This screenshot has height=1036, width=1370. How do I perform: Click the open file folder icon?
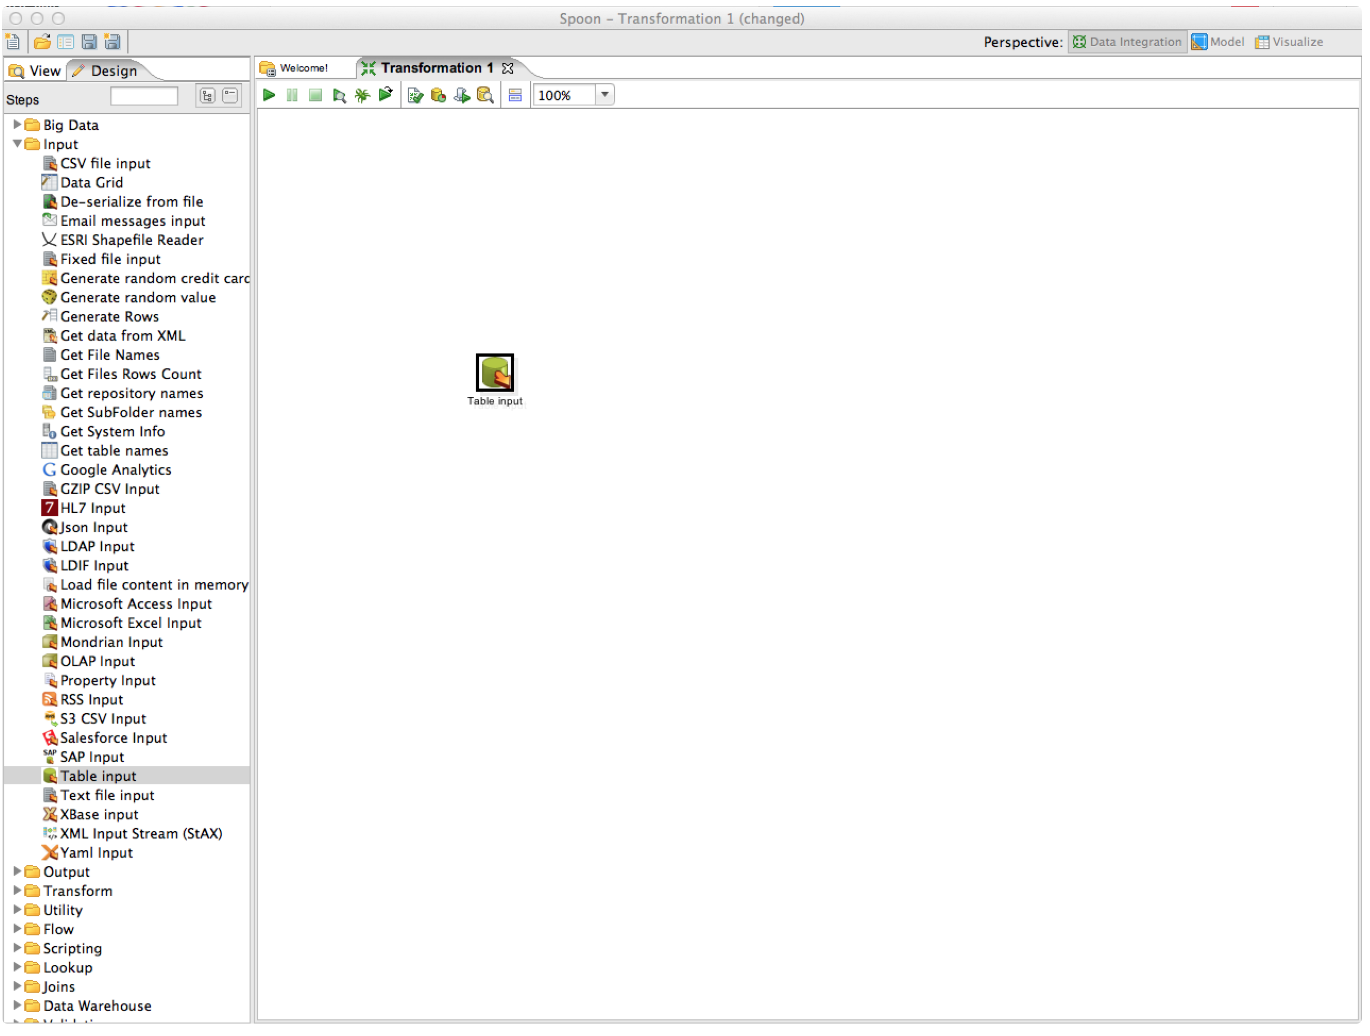[42, 42]
